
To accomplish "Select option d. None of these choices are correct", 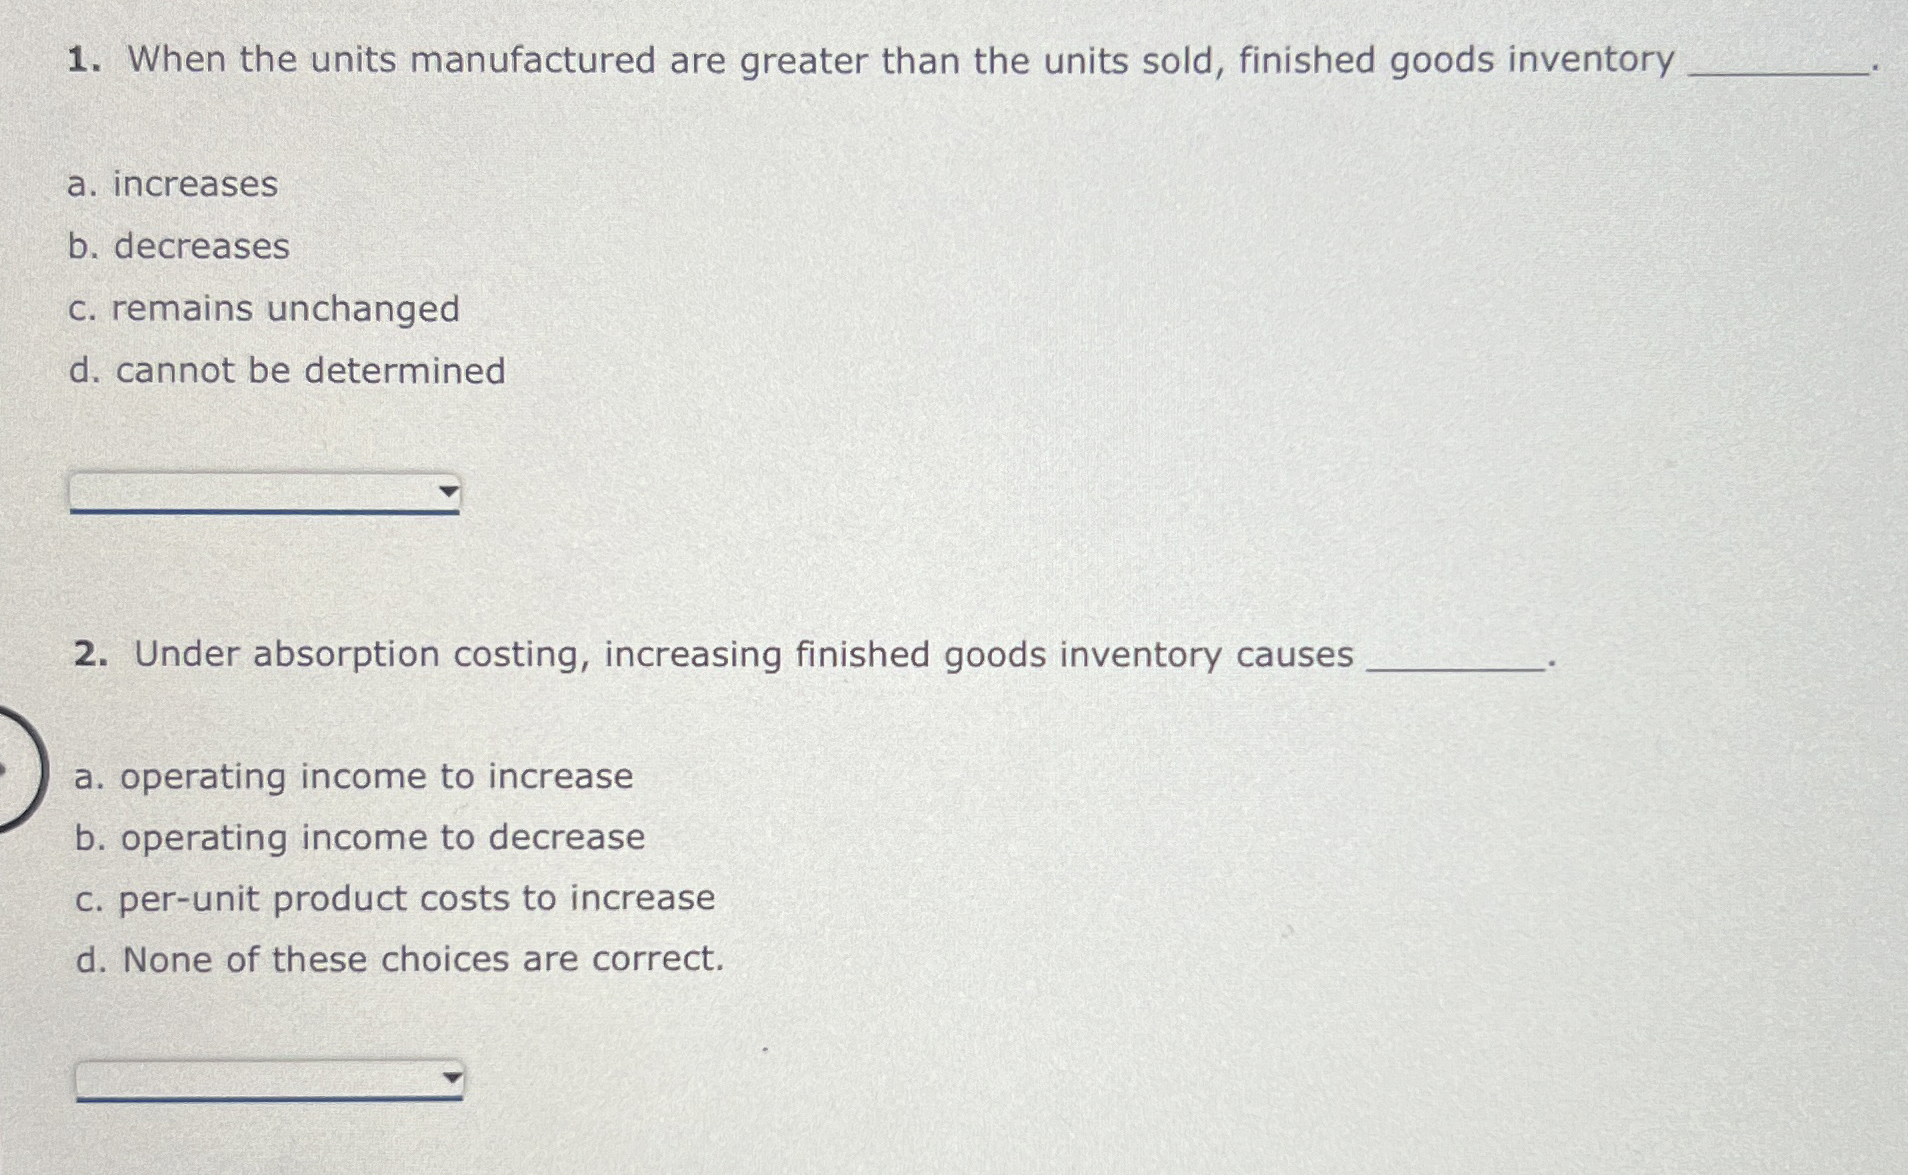I will tap(400, 960).
